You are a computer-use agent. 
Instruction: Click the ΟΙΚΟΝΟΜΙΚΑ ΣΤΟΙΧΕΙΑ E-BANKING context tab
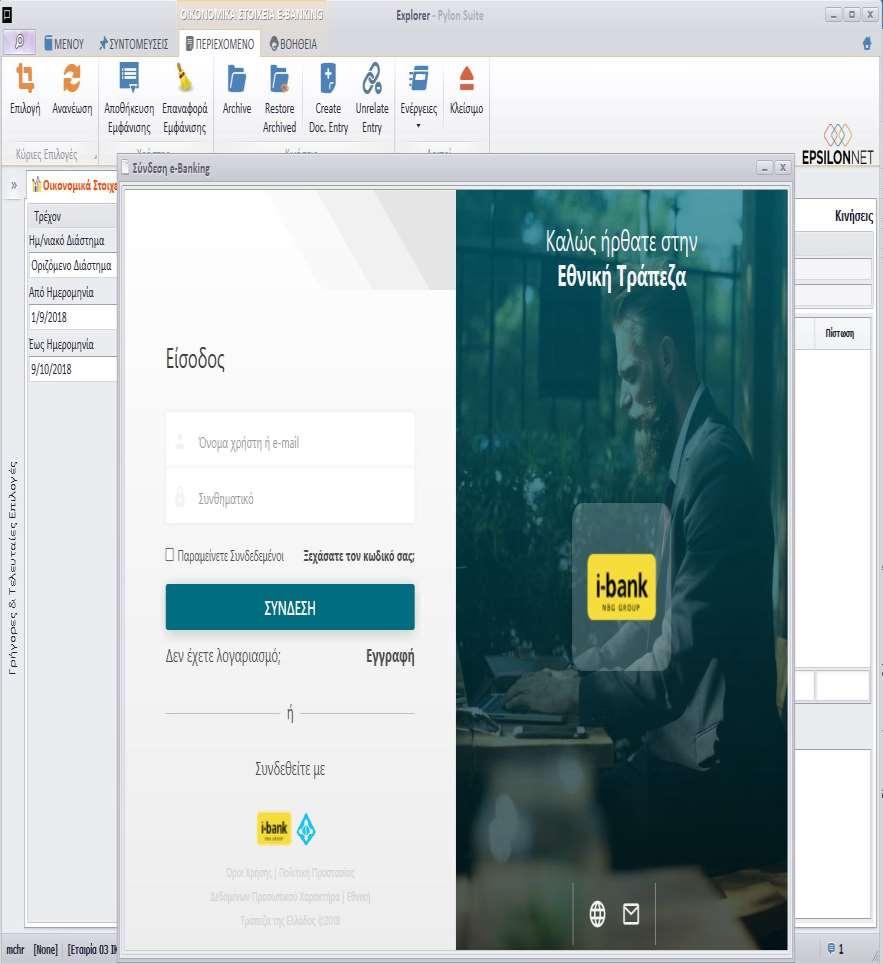(251, 14)
